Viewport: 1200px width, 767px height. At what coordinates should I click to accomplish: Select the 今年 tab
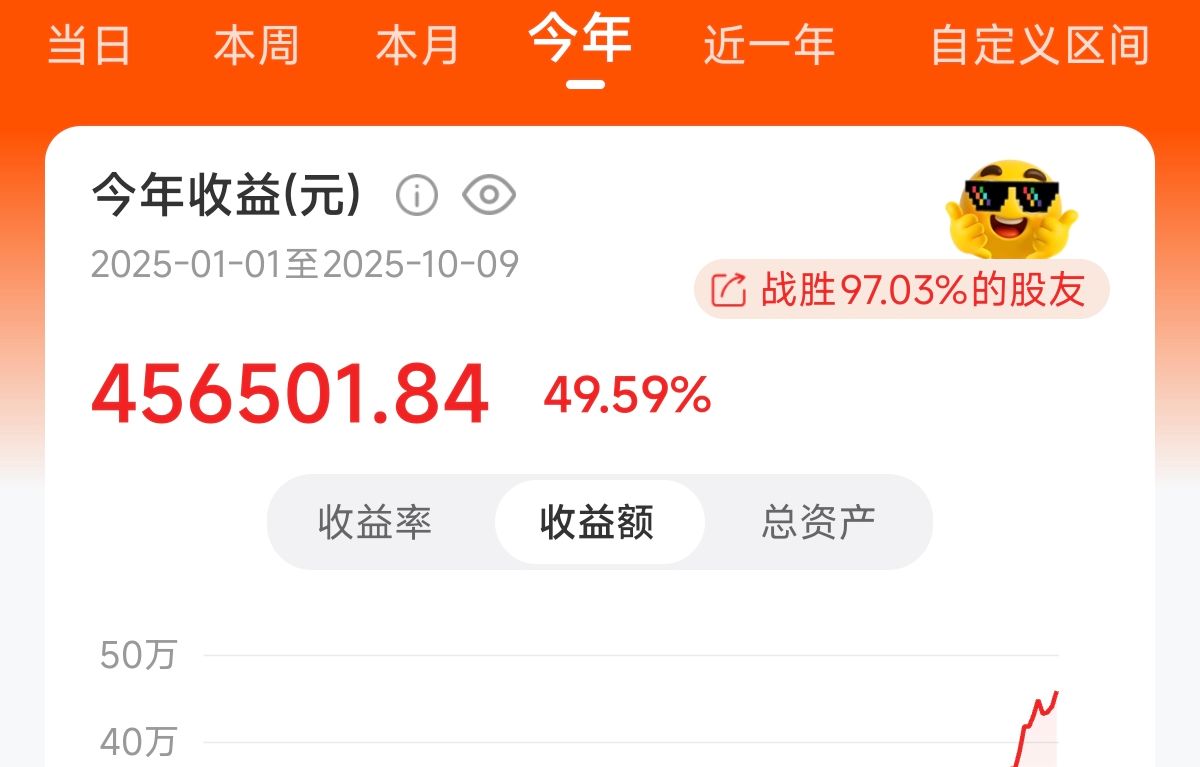pyautogui.click(x=581, y=38)
